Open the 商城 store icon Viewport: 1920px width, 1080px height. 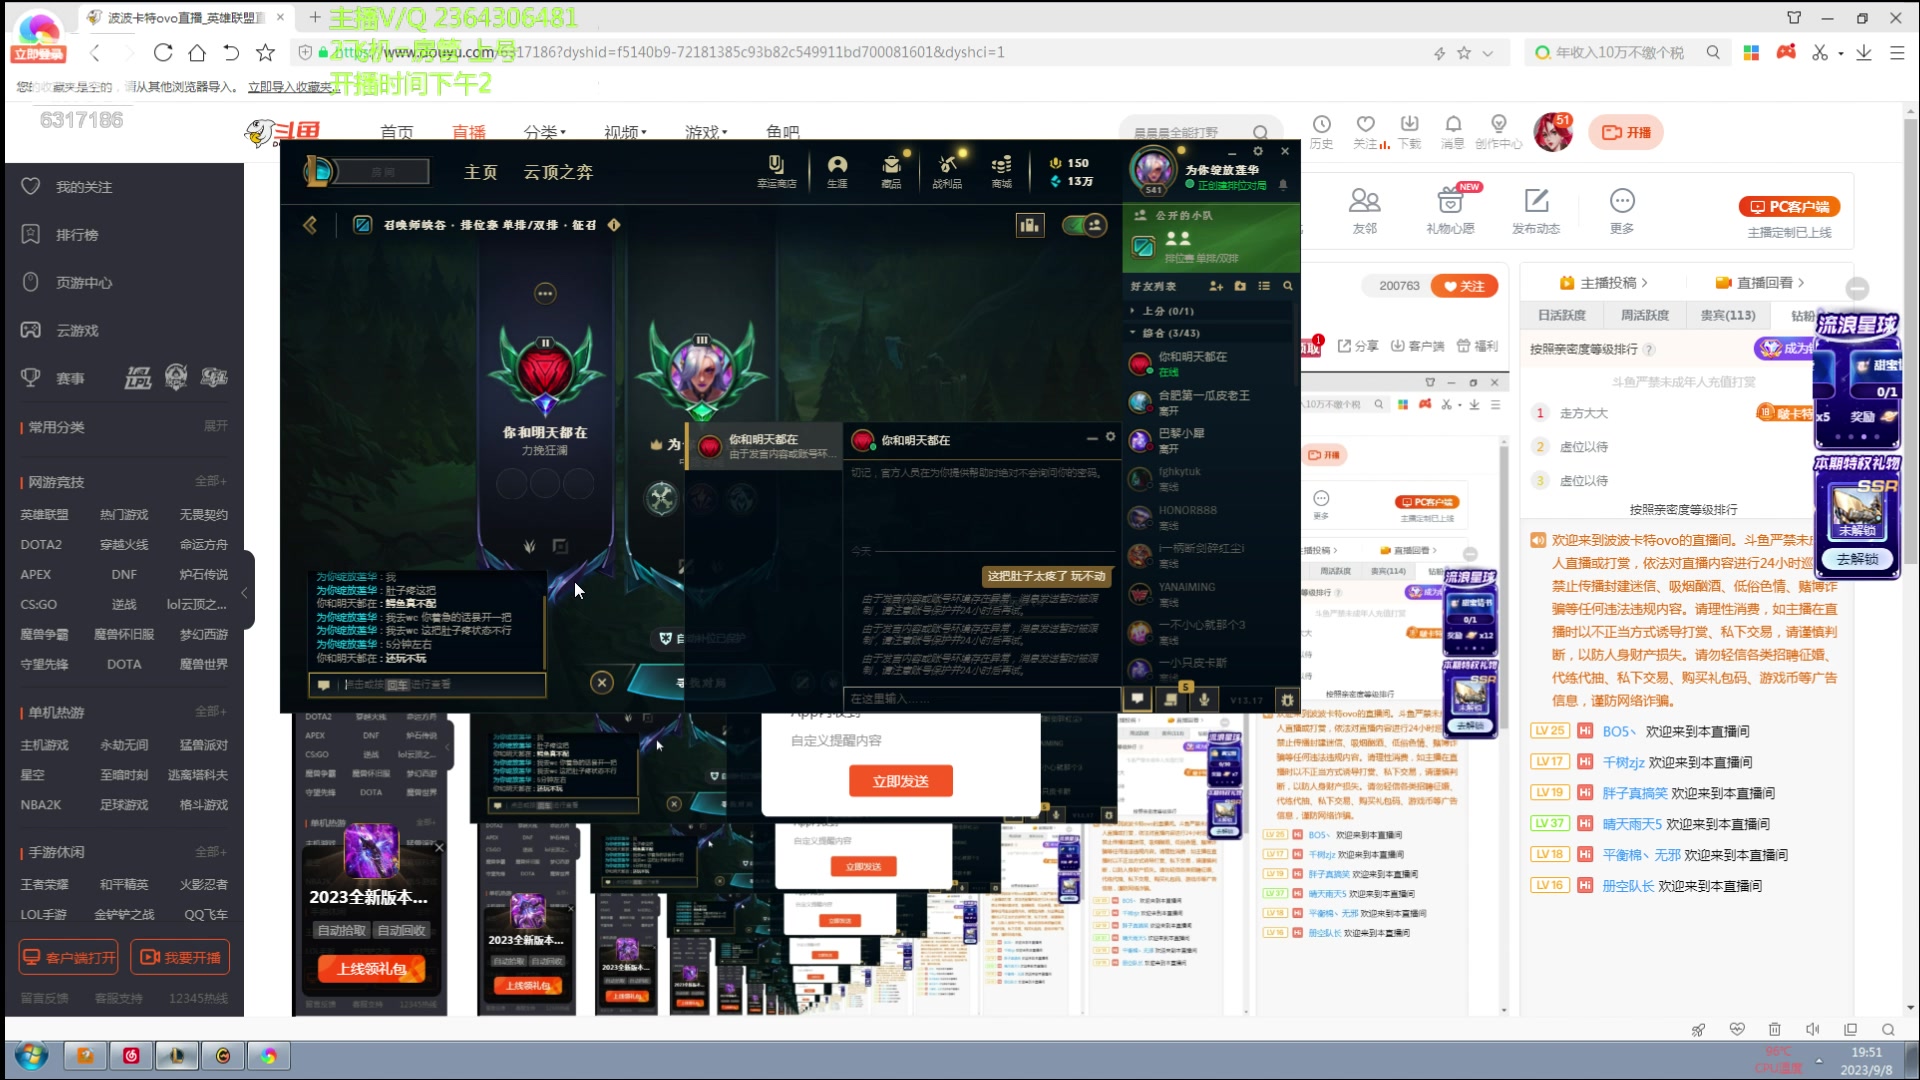tap(1001, 170)
